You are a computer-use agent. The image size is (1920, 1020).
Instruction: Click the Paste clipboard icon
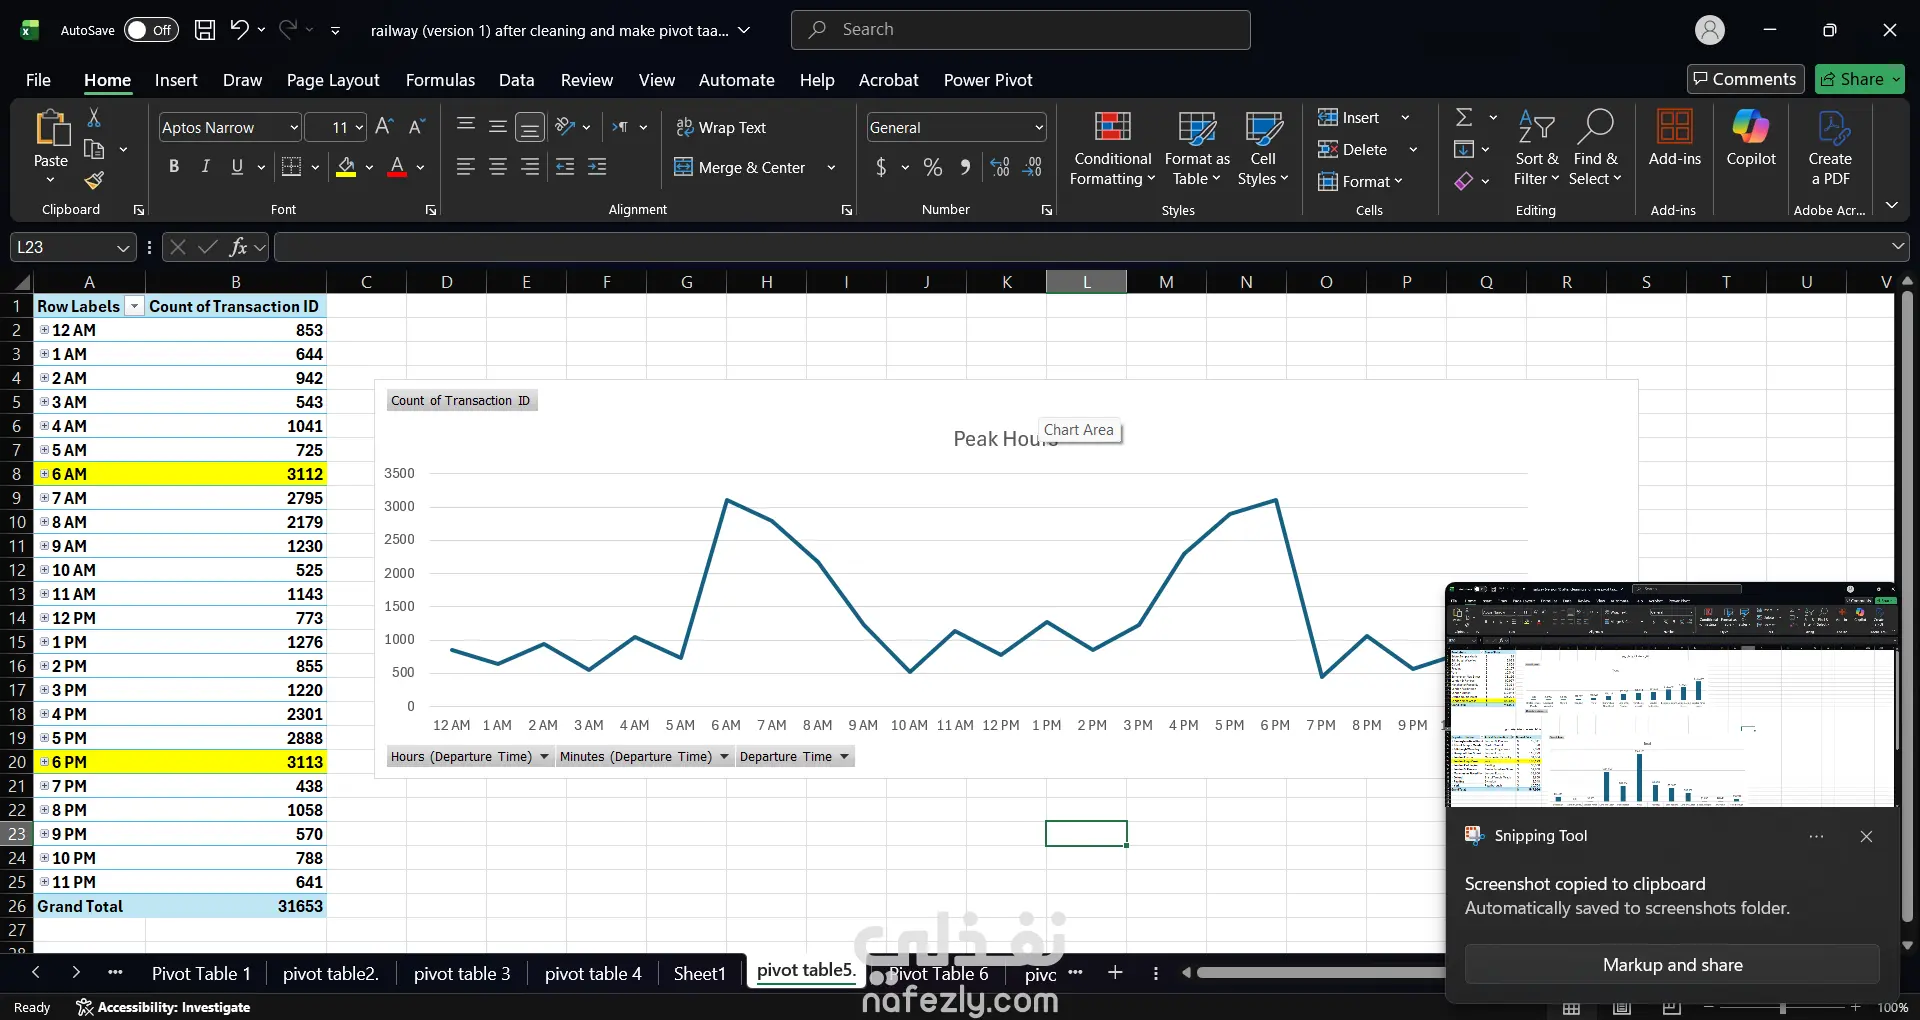click(x=51, y=129)
